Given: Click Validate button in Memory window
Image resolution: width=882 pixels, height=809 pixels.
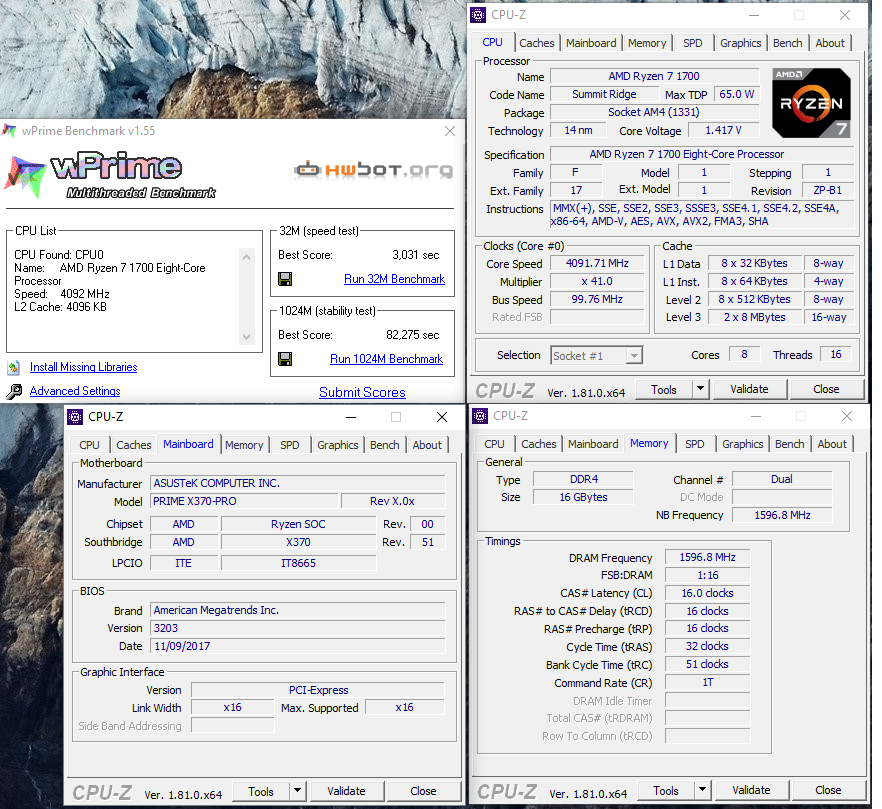Looking at the screenshot, I should 752,790.
